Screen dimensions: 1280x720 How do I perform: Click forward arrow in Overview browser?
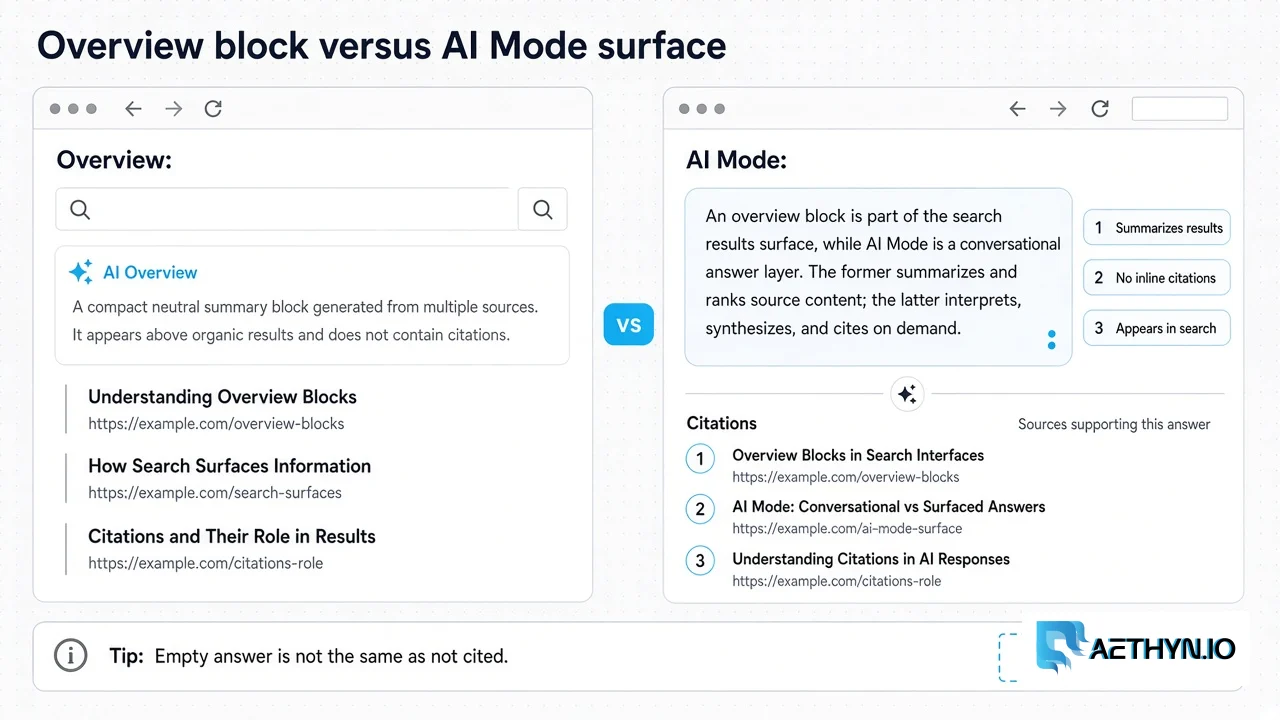click(174, 109)
